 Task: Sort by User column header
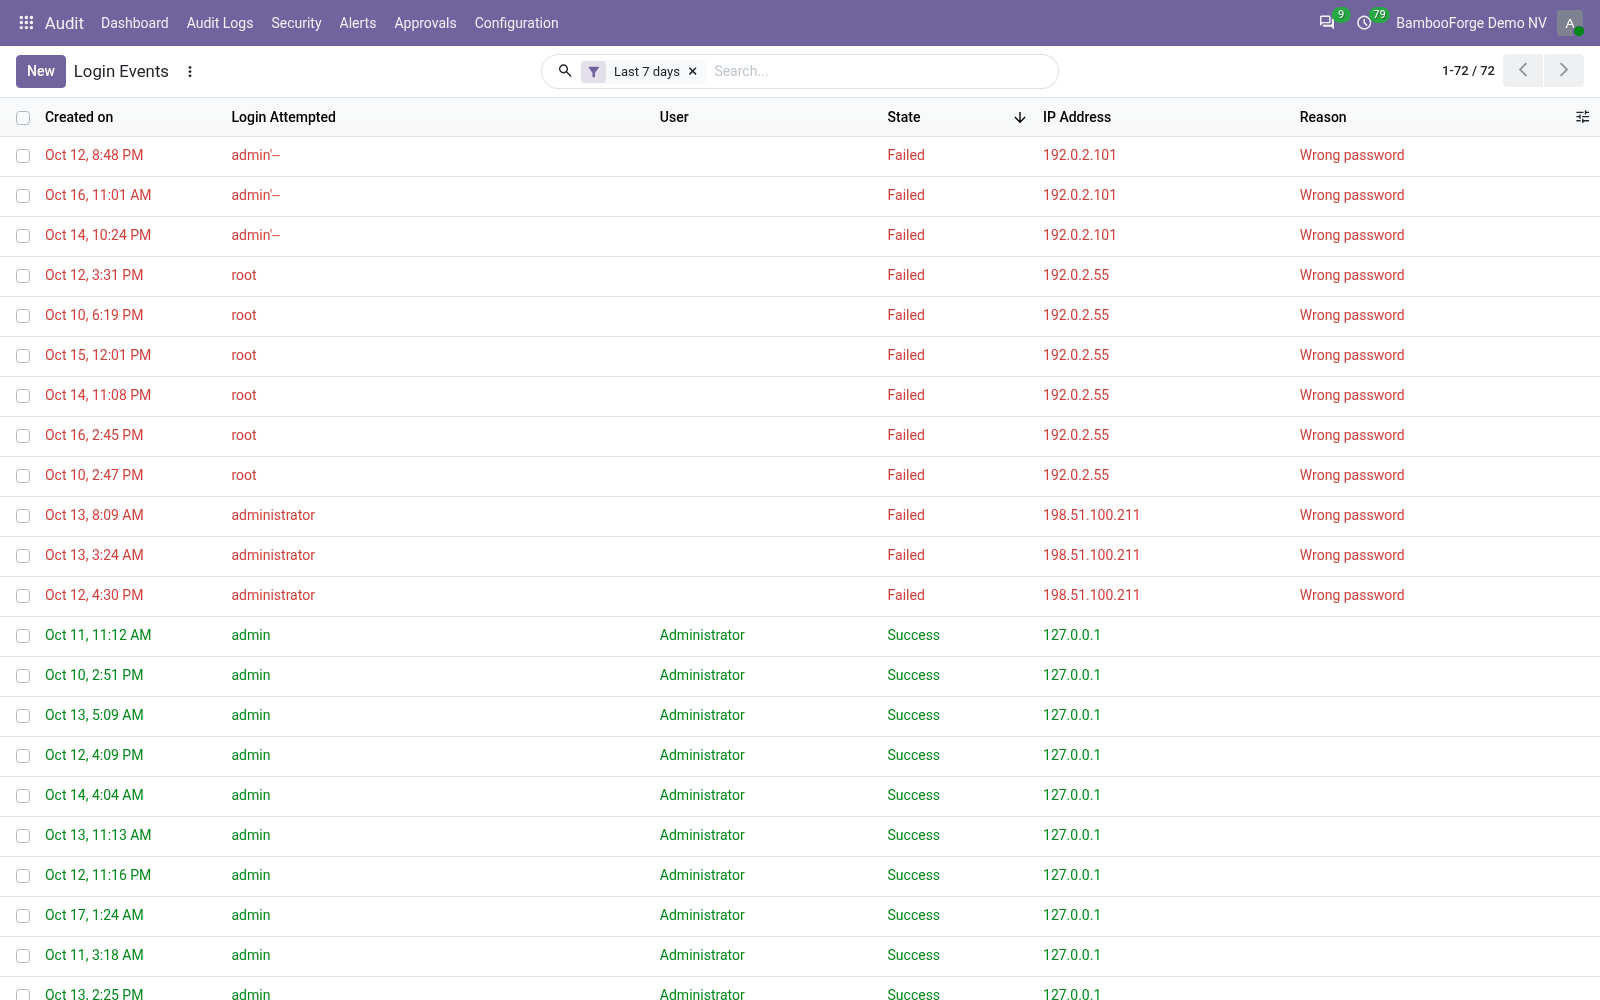point(674,117)
